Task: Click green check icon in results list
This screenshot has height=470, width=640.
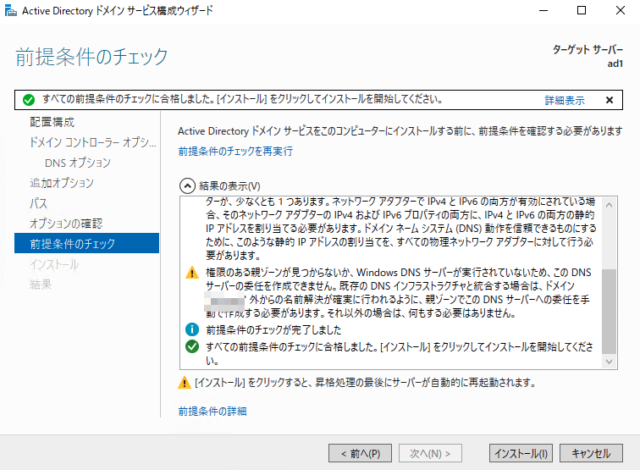Action: pos(192,346)
